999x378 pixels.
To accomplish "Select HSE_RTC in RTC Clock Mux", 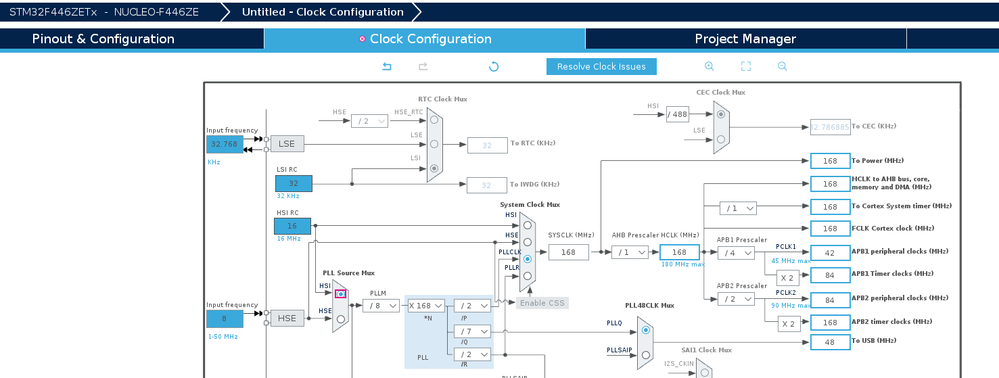I will coord(434,120).
